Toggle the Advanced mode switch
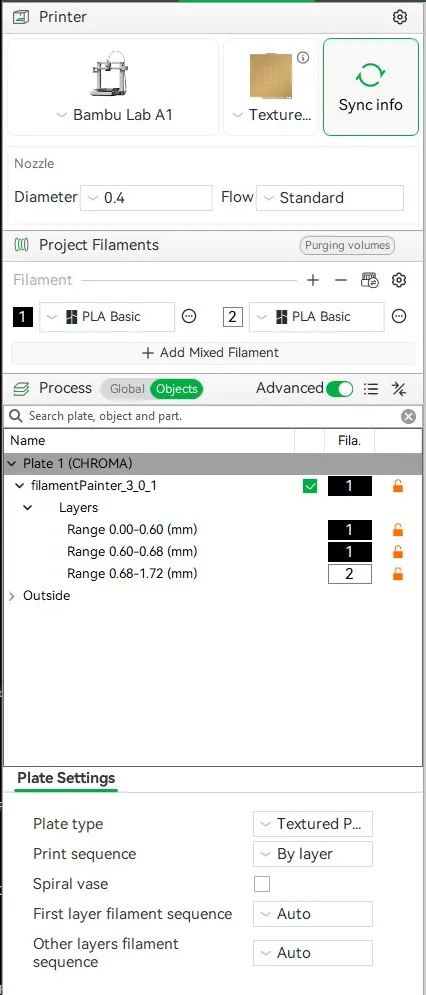This screenshot has width=426, height=995. [340, 389]
